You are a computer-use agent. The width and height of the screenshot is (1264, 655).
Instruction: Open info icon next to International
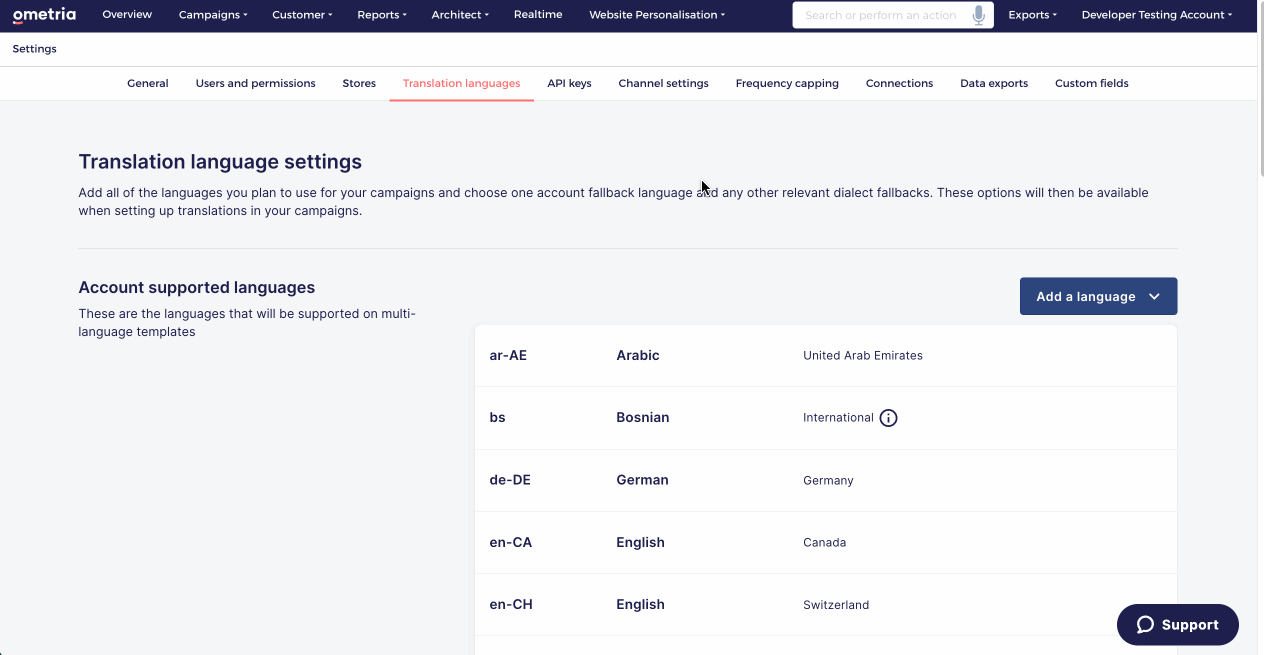coord(888,418)
